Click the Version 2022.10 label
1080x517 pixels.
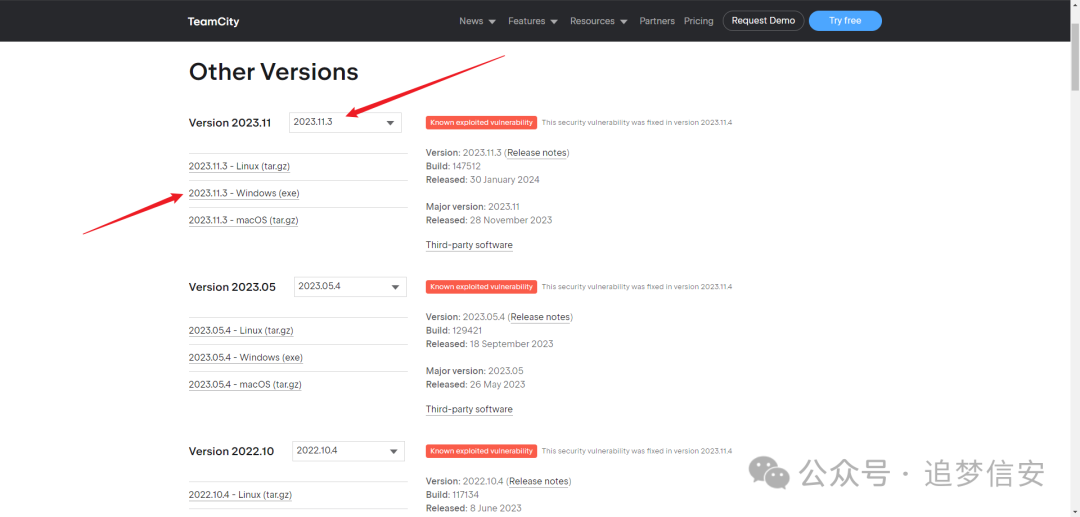coord(231,452)
